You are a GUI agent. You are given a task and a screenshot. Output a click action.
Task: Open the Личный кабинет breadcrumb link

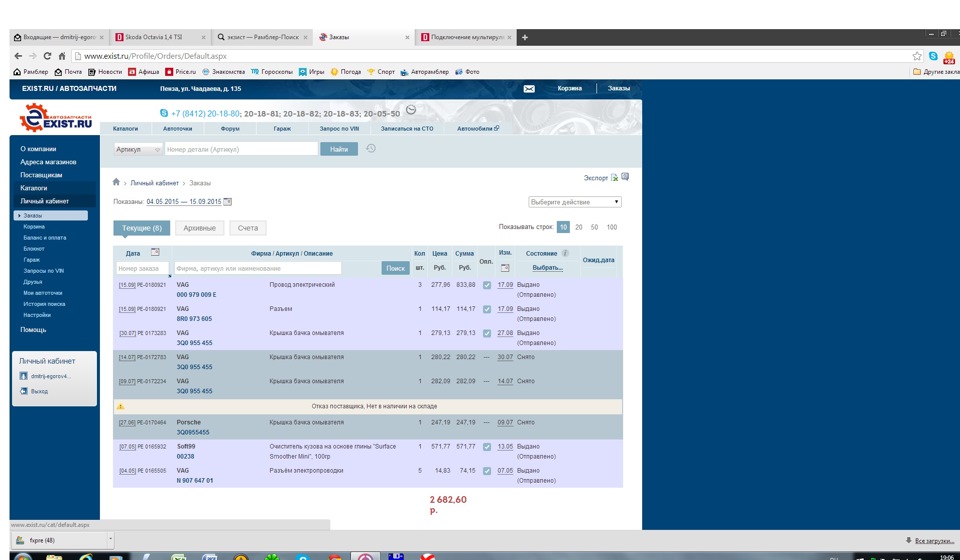[x=154, y=183]
